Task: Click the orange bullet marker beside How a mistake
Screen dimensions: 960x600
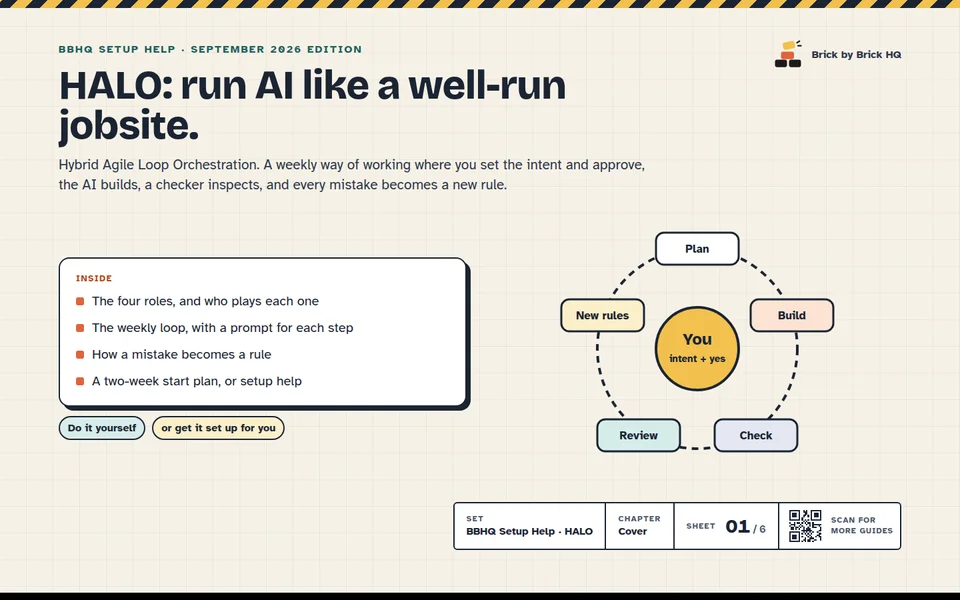Action: 80,354
